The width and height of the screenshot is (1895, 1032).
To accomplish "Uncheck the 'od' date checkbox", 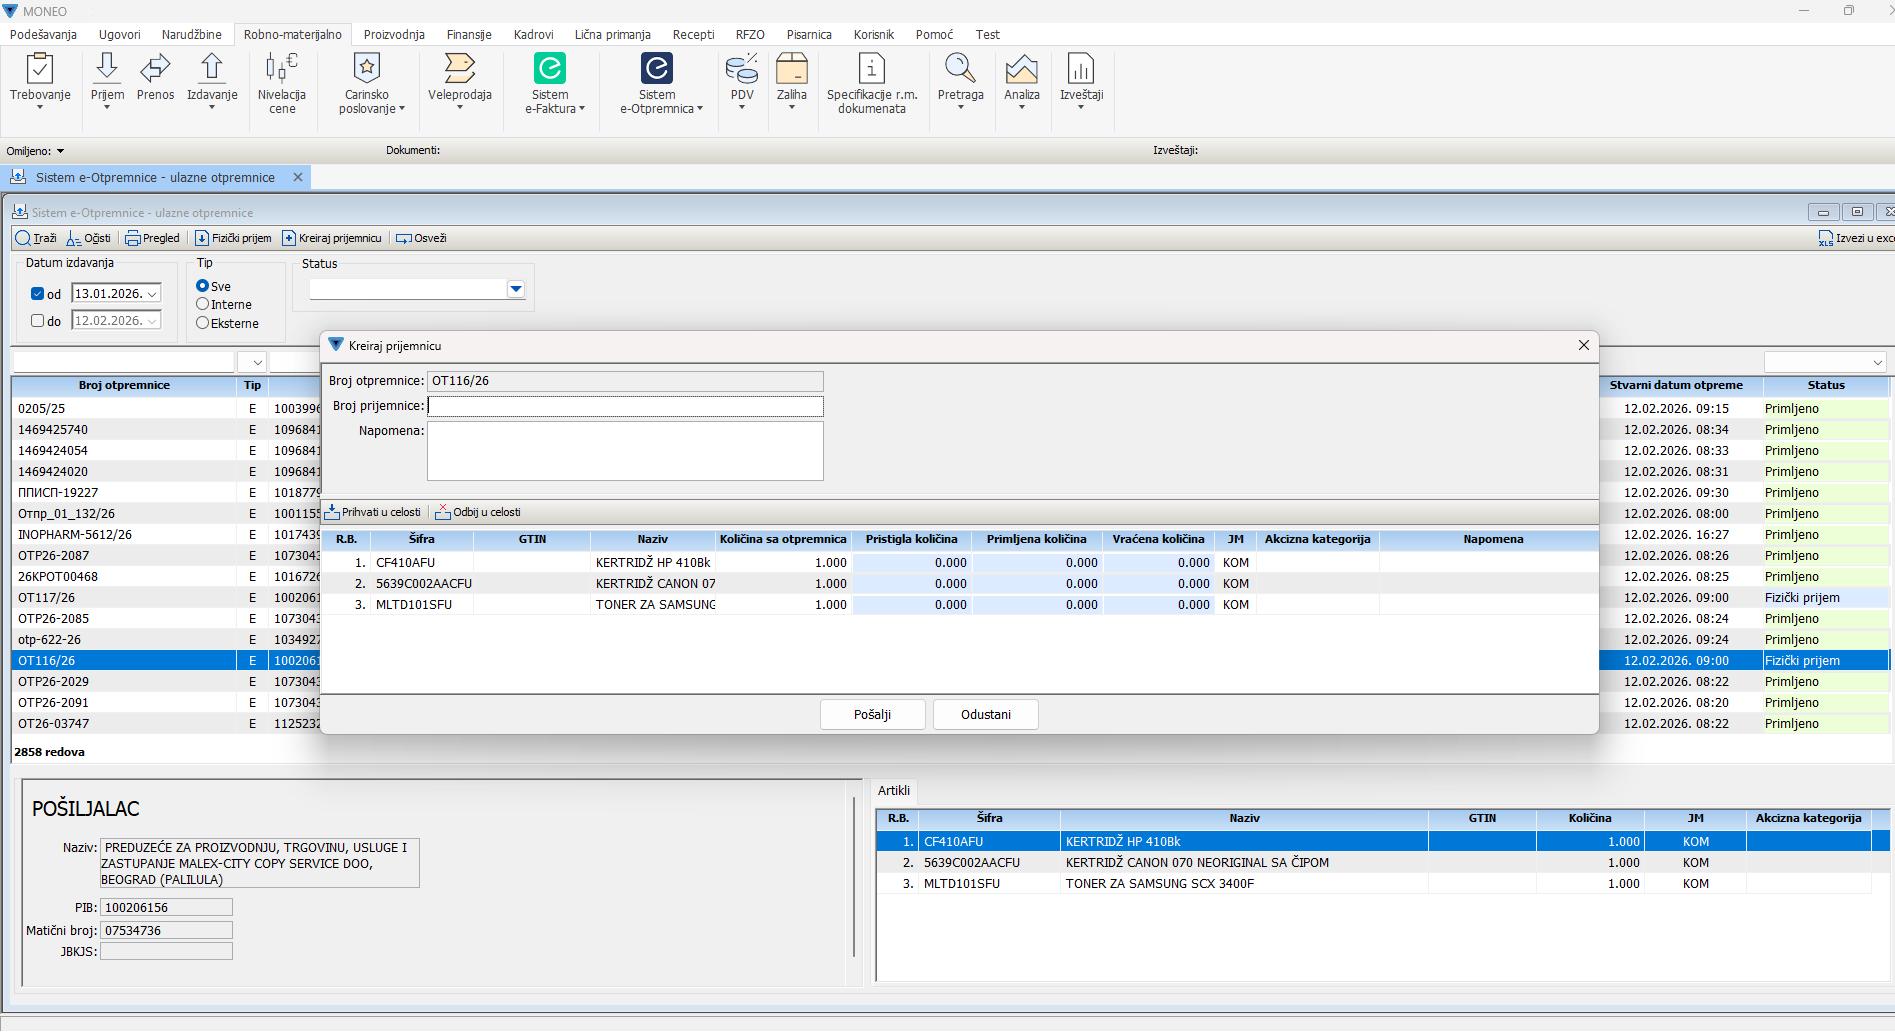I will (x=38, y=294).
